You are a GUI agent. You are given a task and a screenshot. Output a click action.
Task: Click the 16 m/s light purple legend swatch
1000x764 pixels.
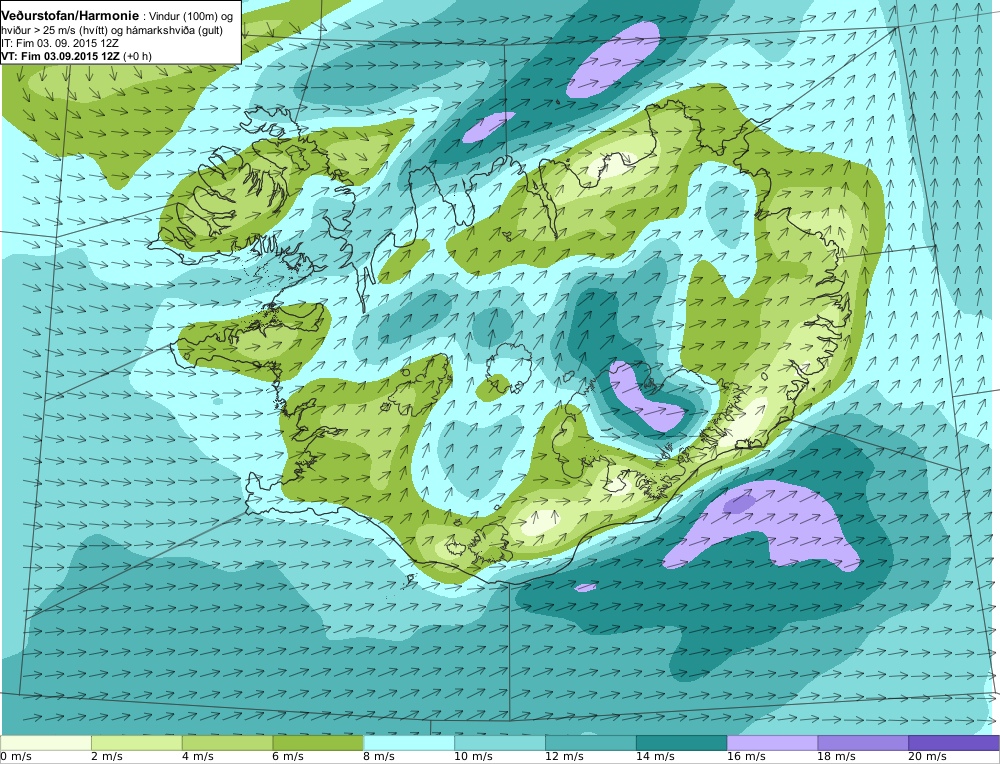click(x=772, y=743)
